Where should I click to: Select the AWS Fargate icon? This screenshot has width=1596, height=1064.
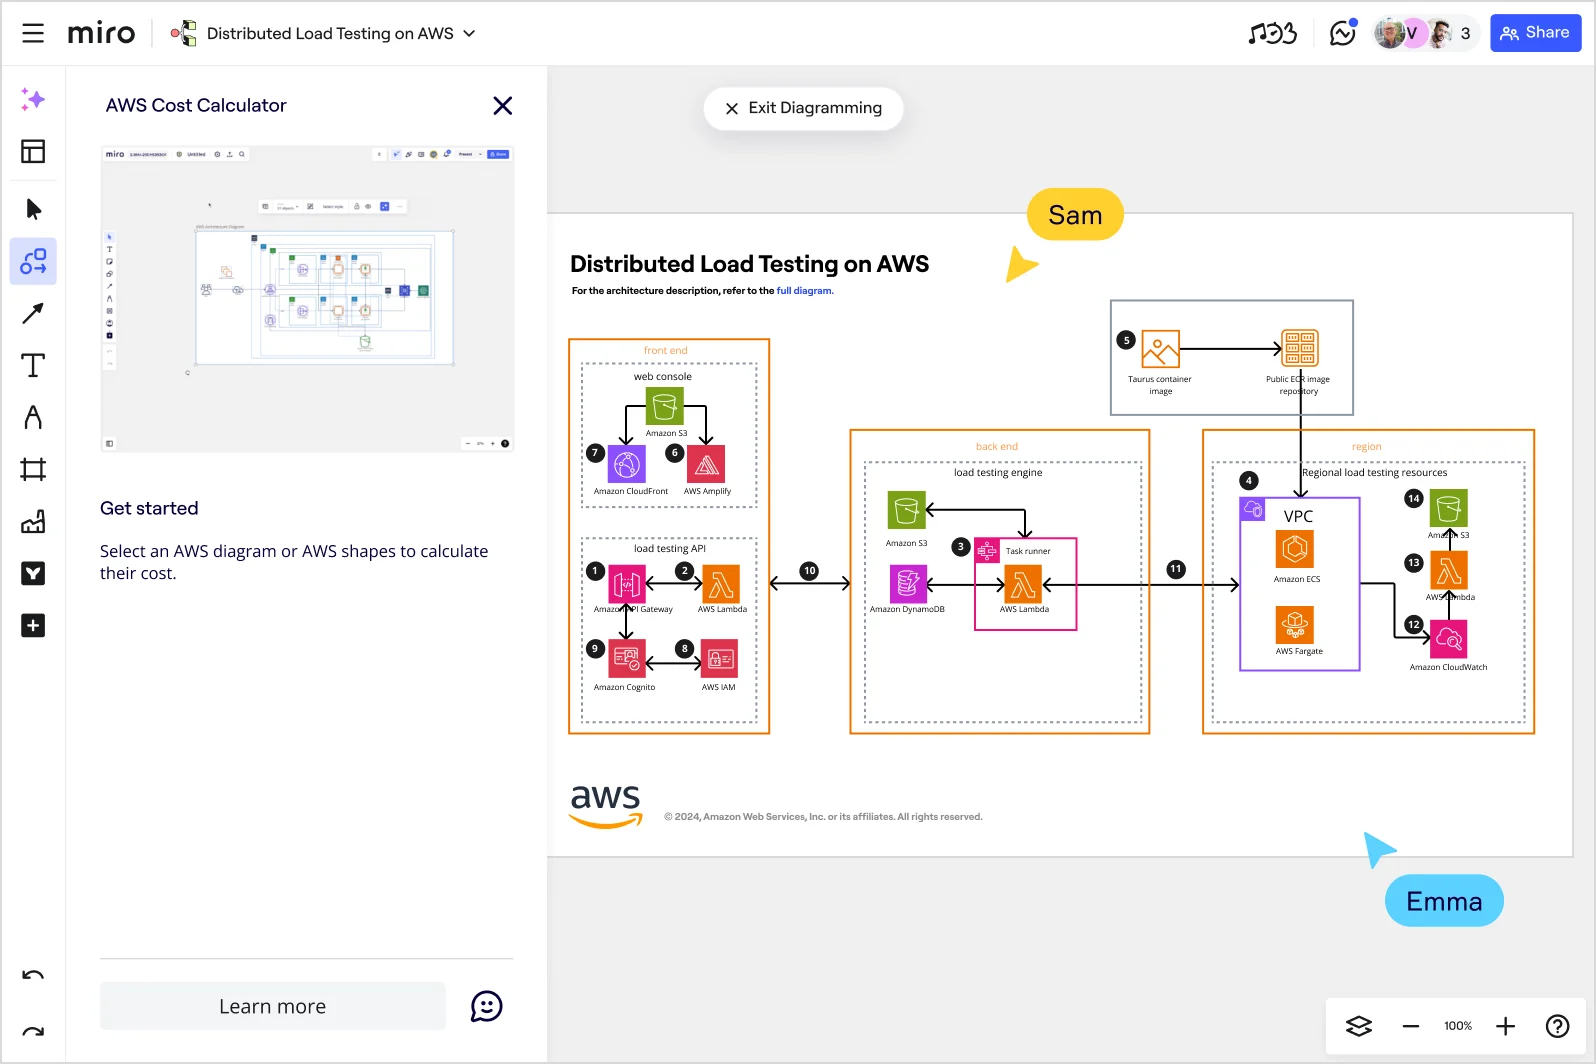[x=1295, y=625]
